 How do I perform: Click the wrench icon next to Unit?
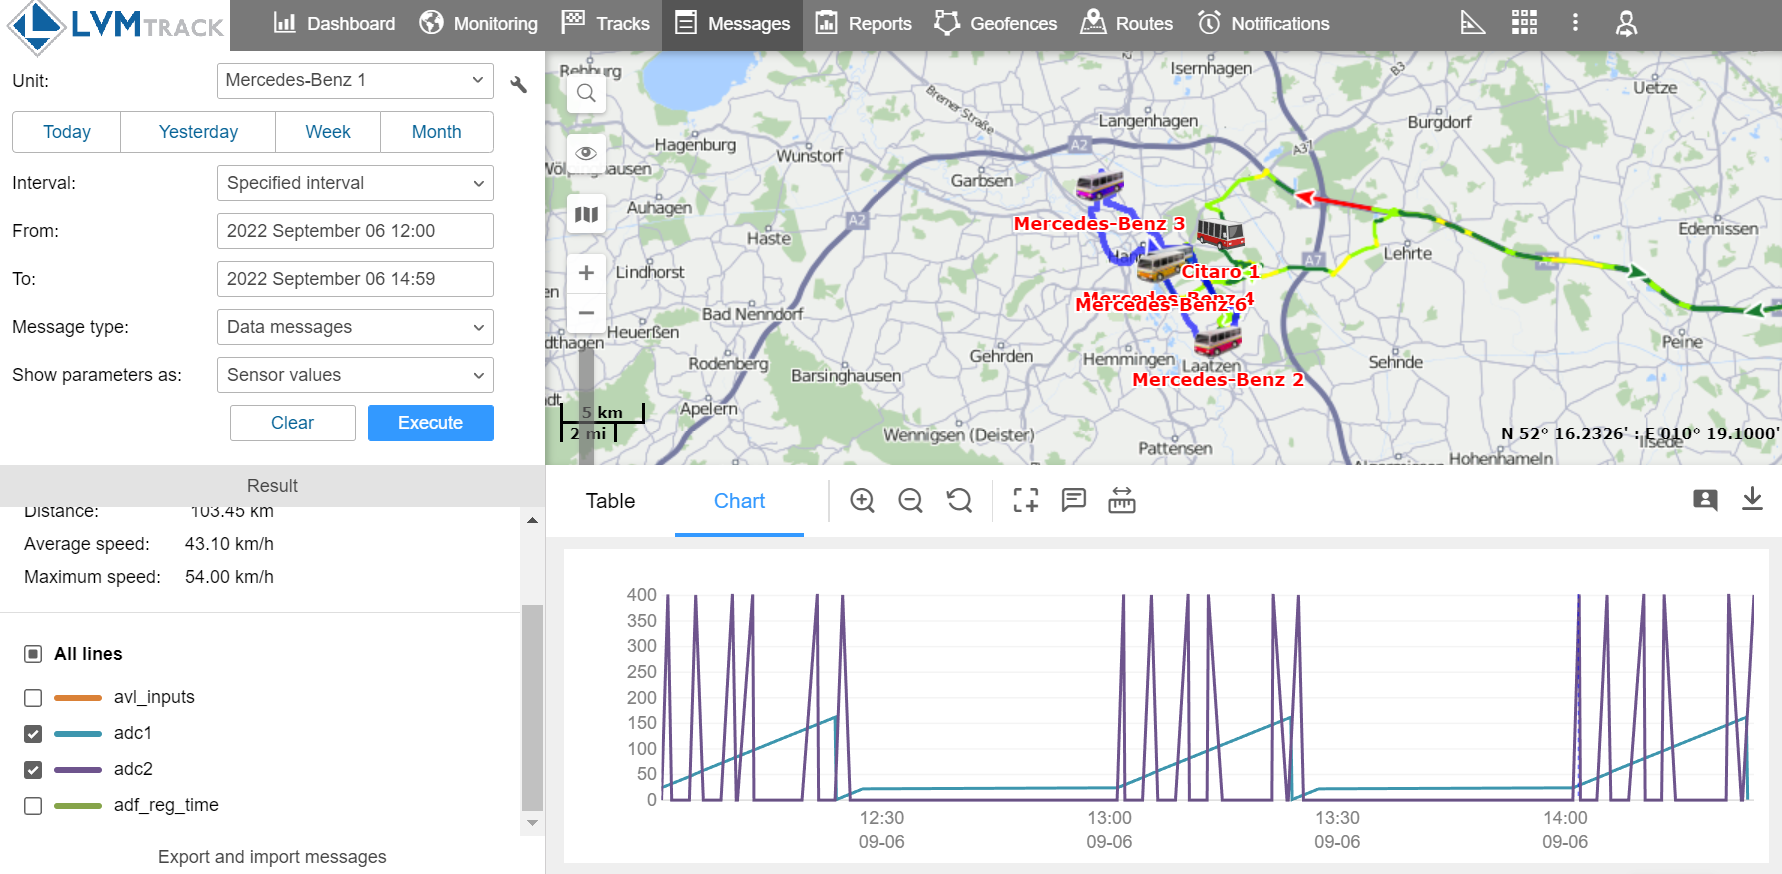pyautogui.click(x=518, y=84)
